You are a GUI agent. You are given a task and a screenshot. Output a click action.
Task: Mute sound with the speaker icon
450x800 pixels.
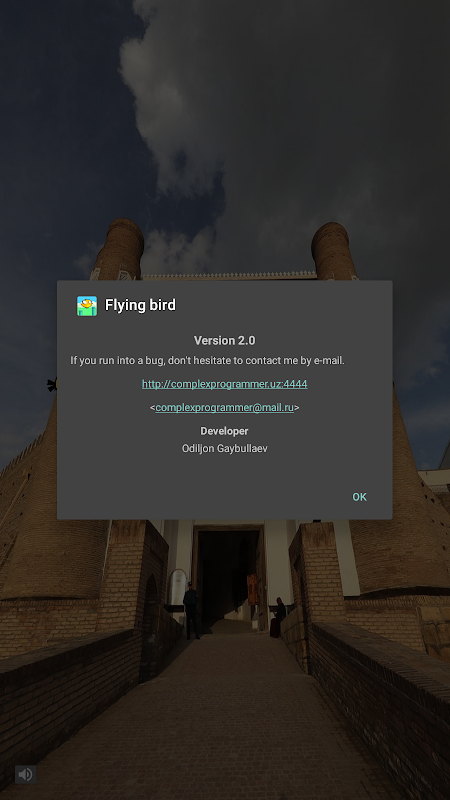(x=25, y=774)
